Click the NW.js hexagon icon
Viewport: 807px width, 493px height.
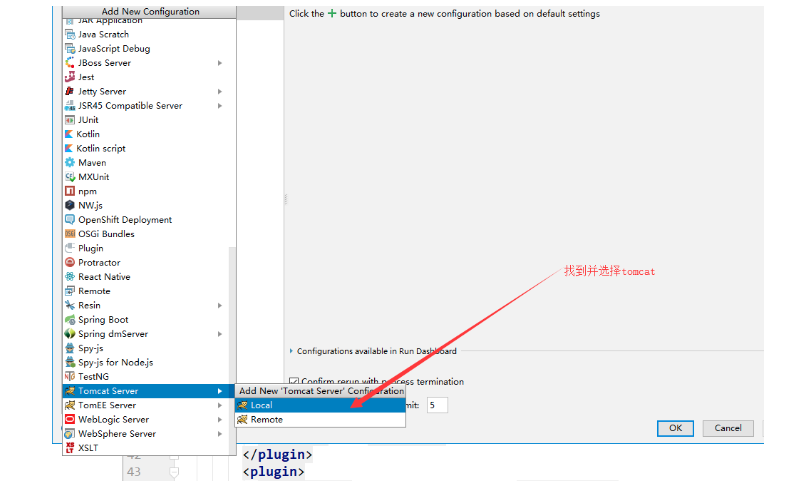pos(70,205)
